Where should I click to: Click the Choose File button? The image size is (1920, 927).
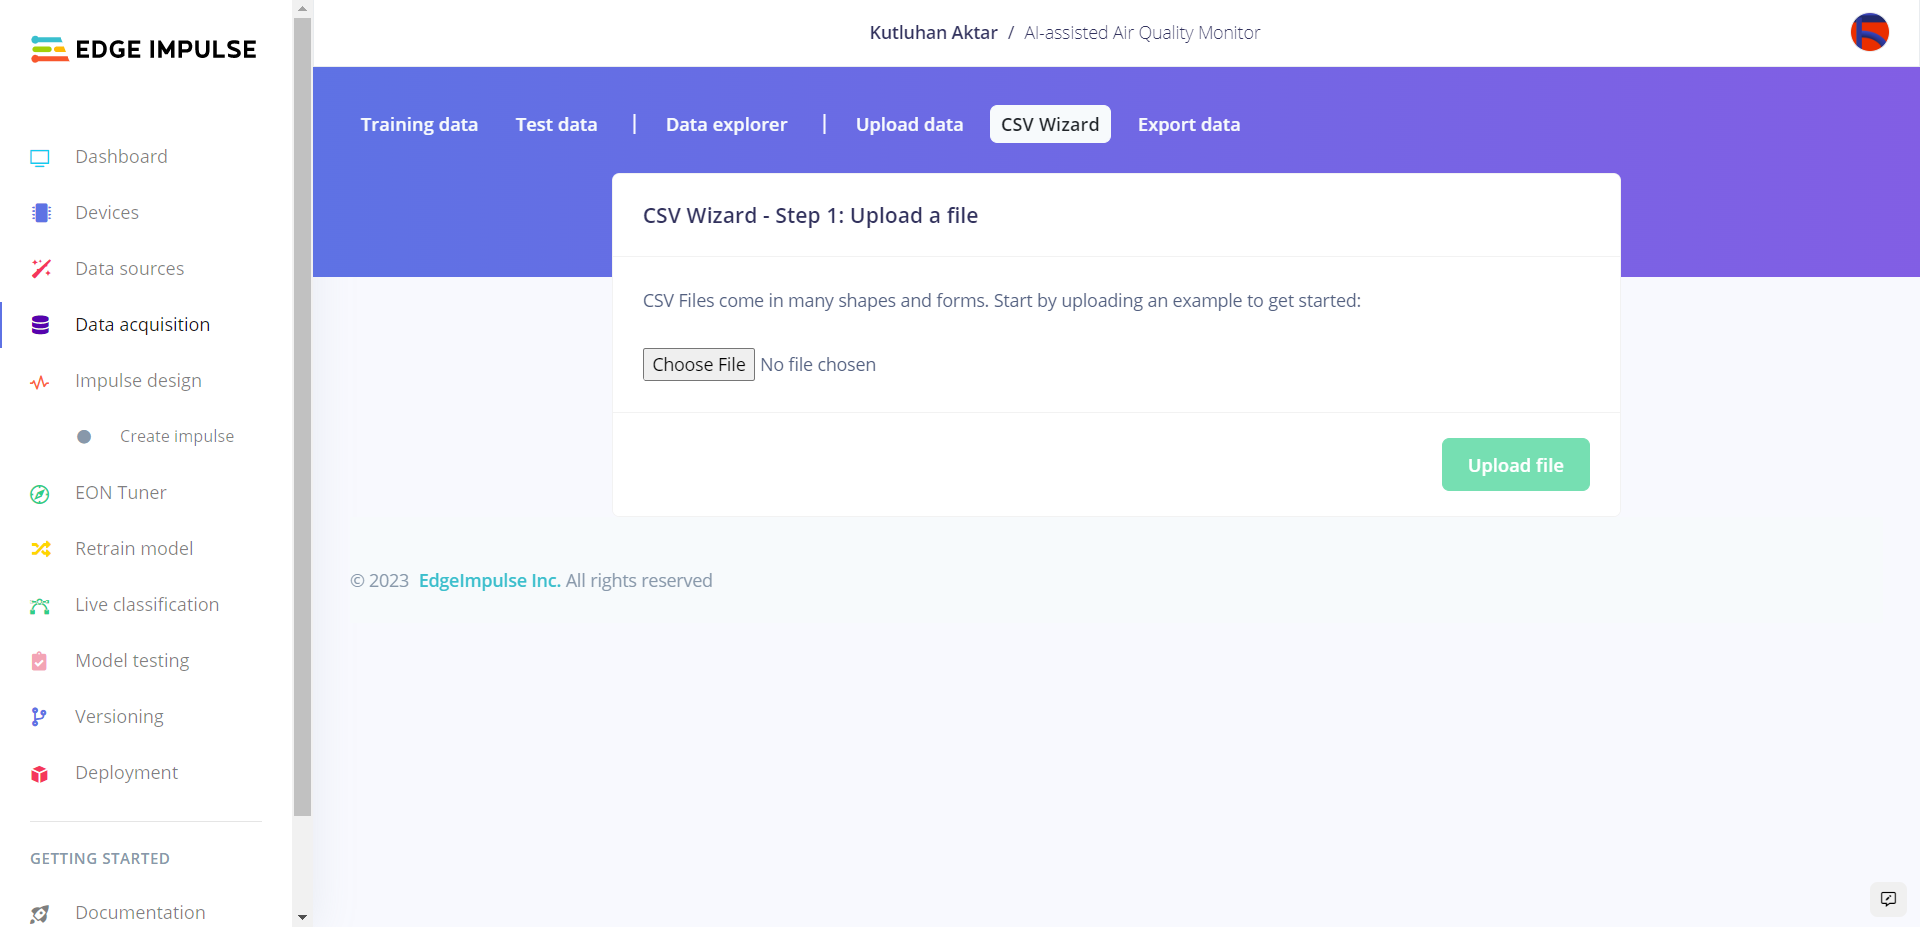[x=699, y=365]
